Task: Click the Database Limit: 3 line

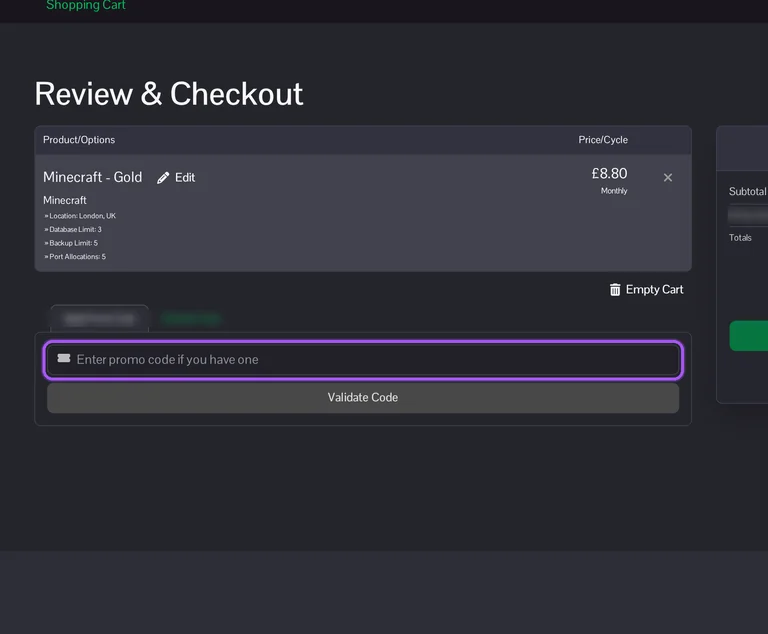Action: (73, 229)
